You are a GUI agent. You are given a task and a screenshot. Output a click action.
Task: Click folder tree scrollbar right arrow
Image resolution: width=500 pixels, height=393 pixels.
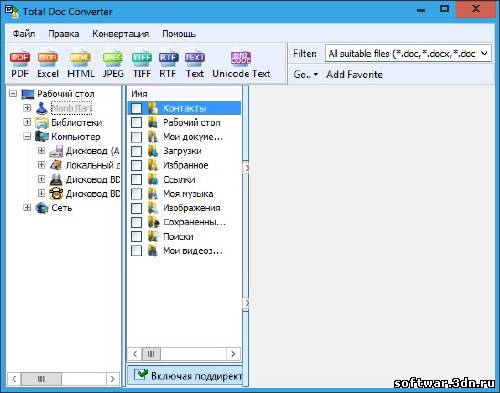[x=113, y=379]
